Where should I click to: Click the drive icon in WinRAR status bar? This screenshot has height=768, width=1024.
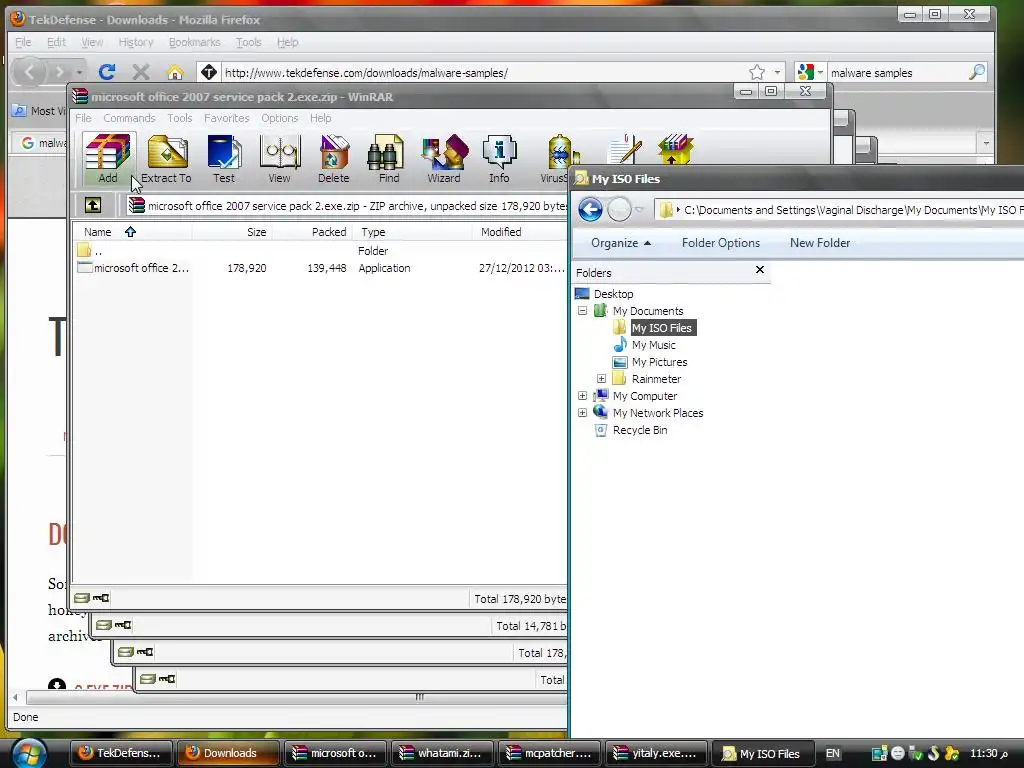[x=82, y=598]
